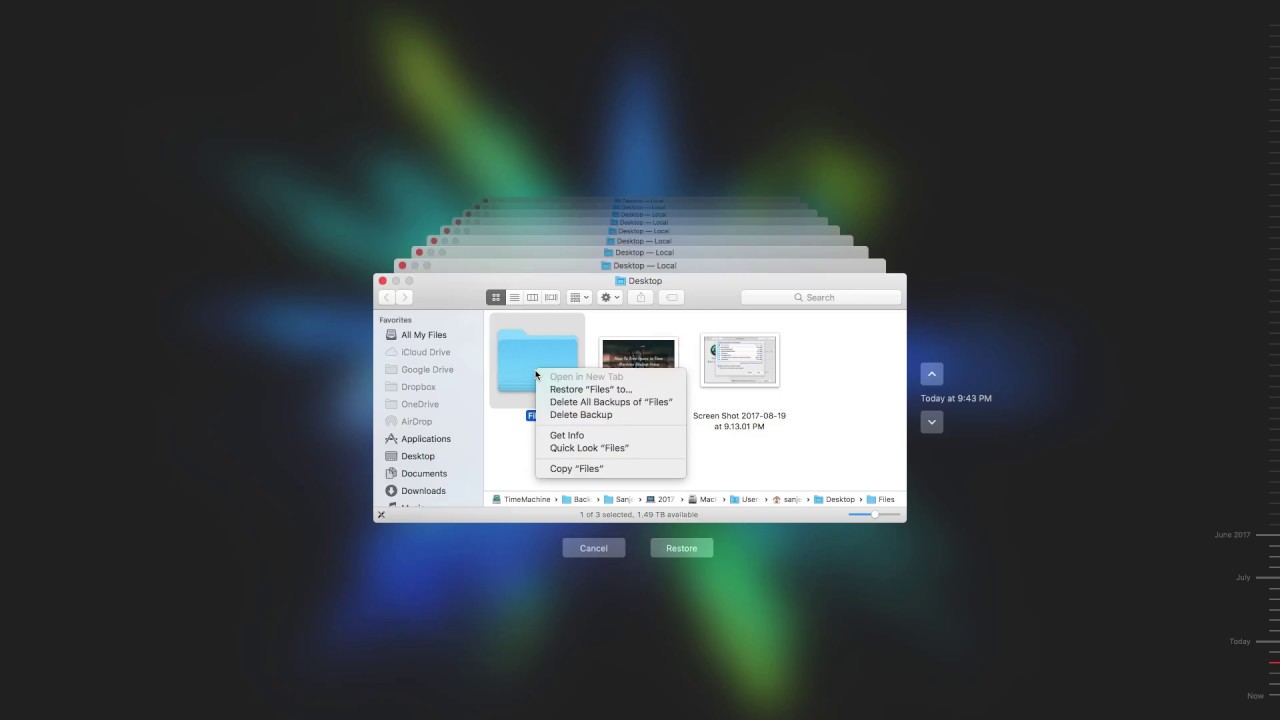
Task: Switch to list view
Action: pos(514,297)
